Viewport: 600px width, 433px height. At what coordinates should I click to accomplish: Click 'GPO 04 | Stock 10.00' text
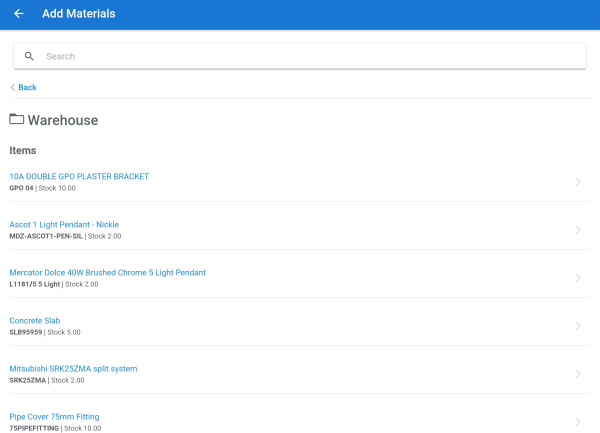[x=42, y=188]
